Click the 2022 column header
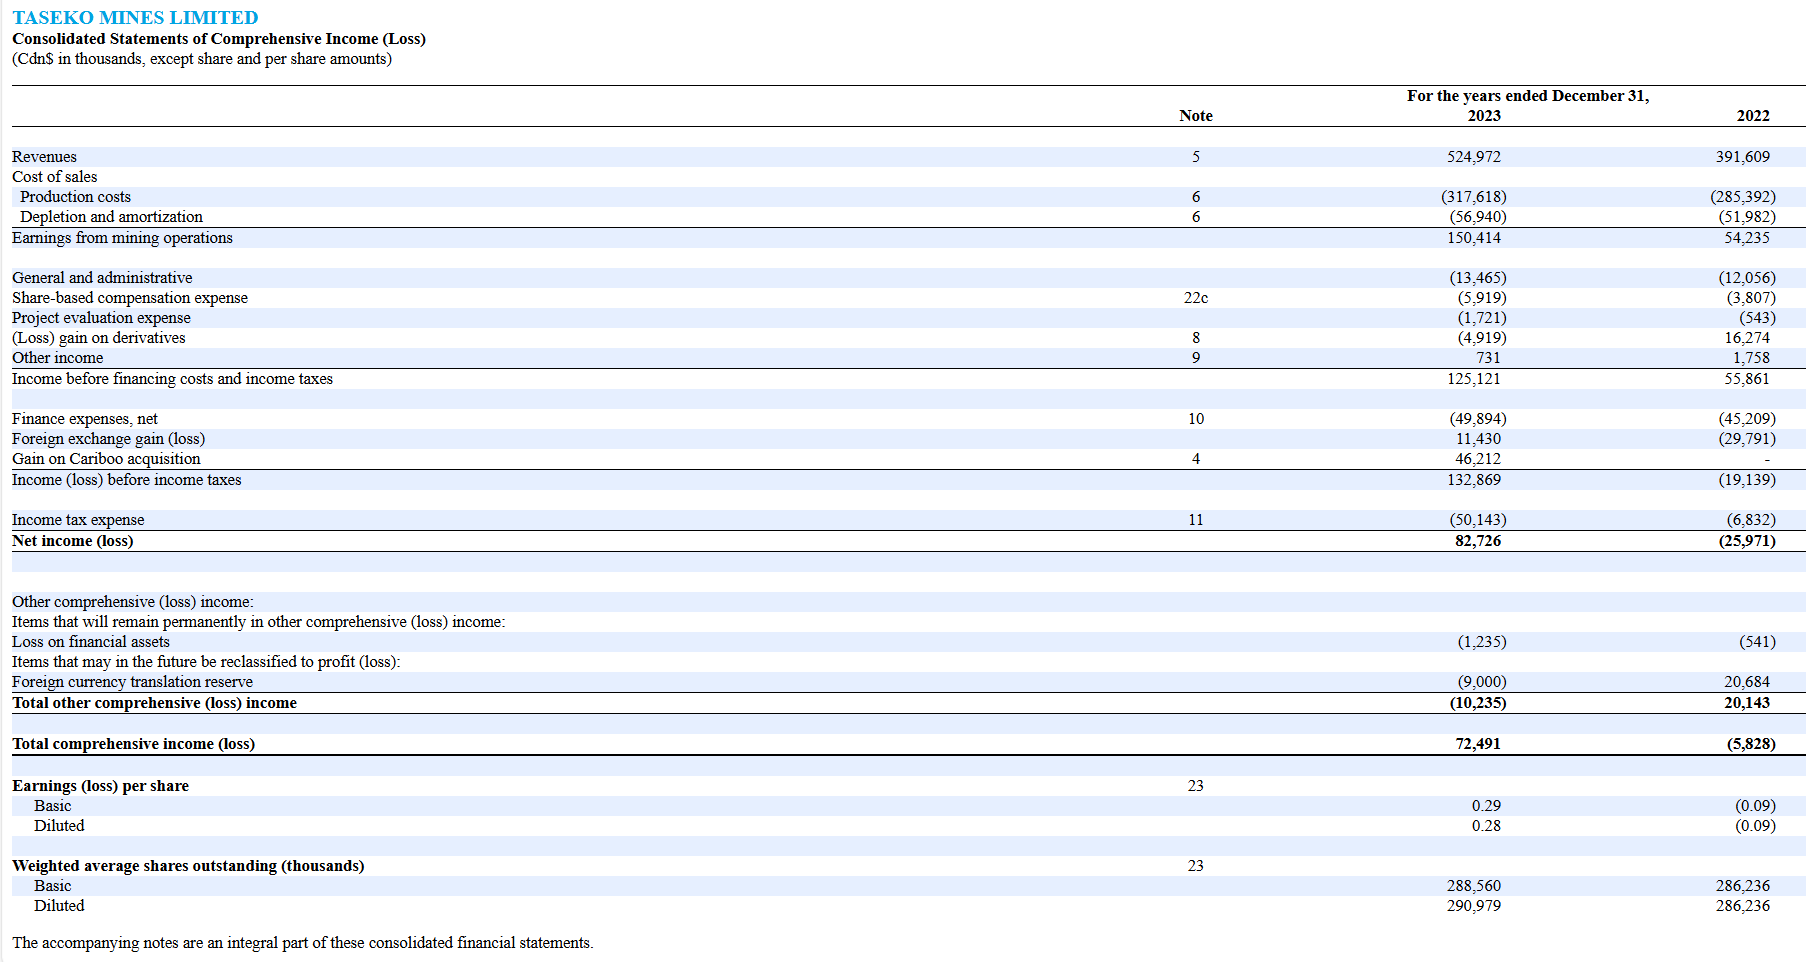This screenshot has height=962, width=1810. click(x=1753, y=116)
